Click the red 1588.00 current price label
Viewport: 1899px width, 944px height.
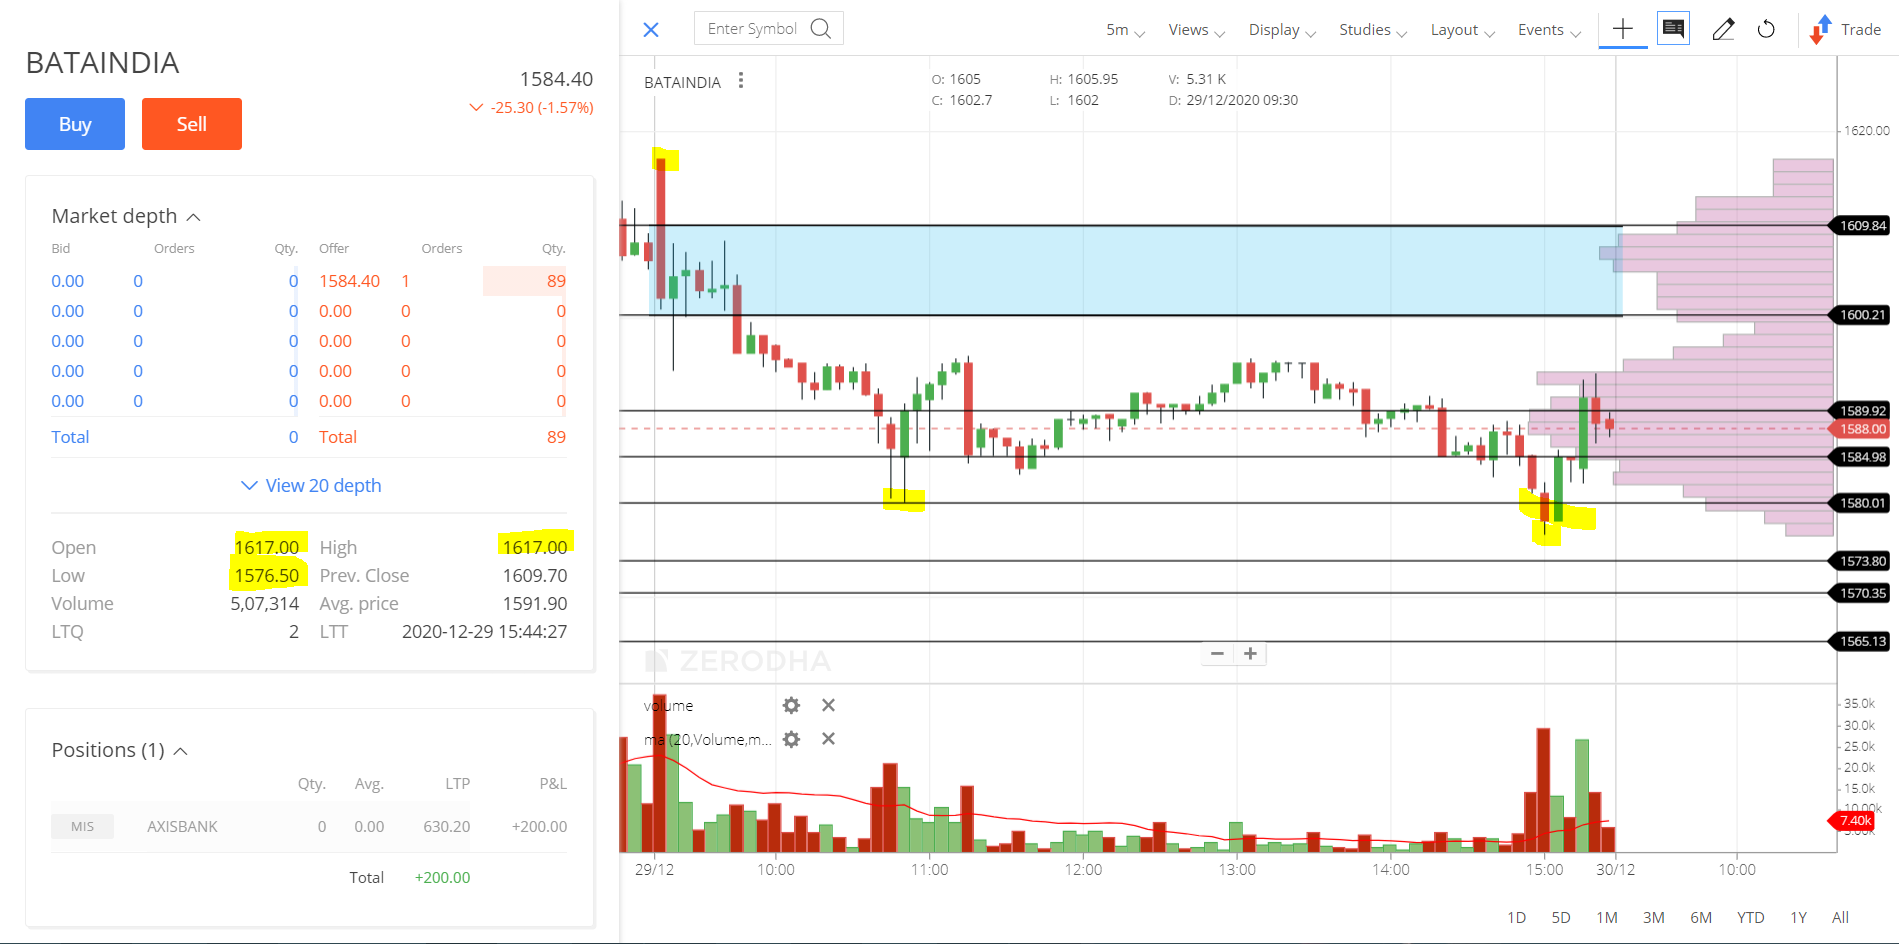(x=1862, y=429)
